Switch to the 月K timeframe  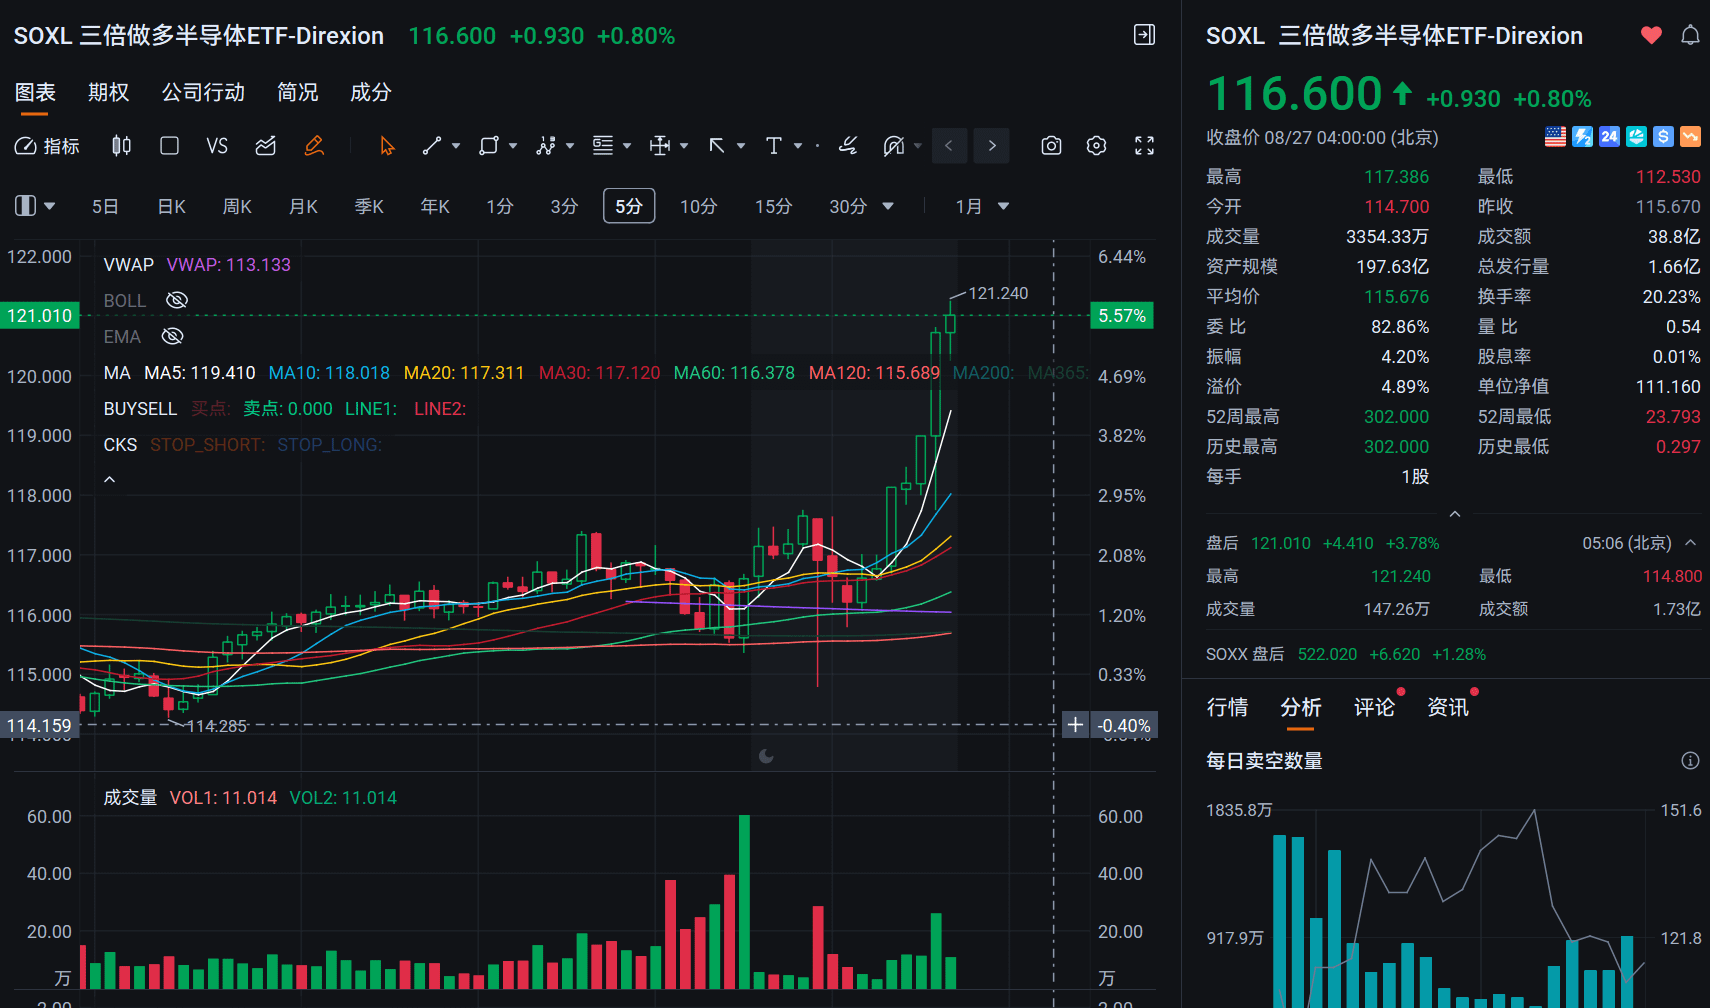click(x=303, y=207)
